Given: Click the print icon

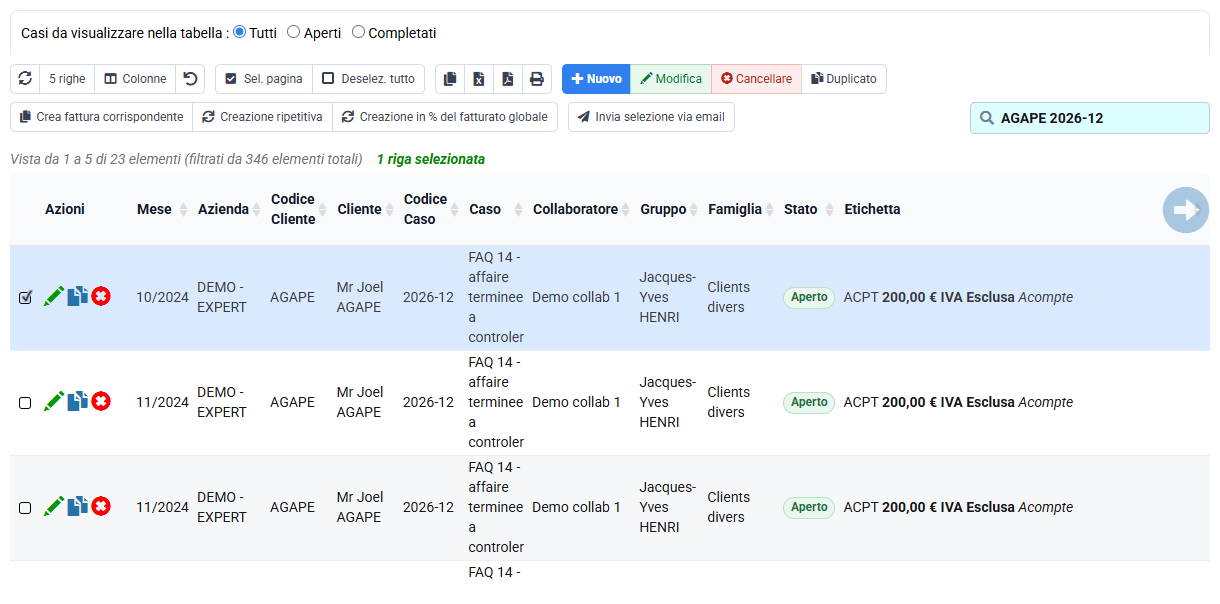Looking at the screenshot, I should tap(537, 79).
